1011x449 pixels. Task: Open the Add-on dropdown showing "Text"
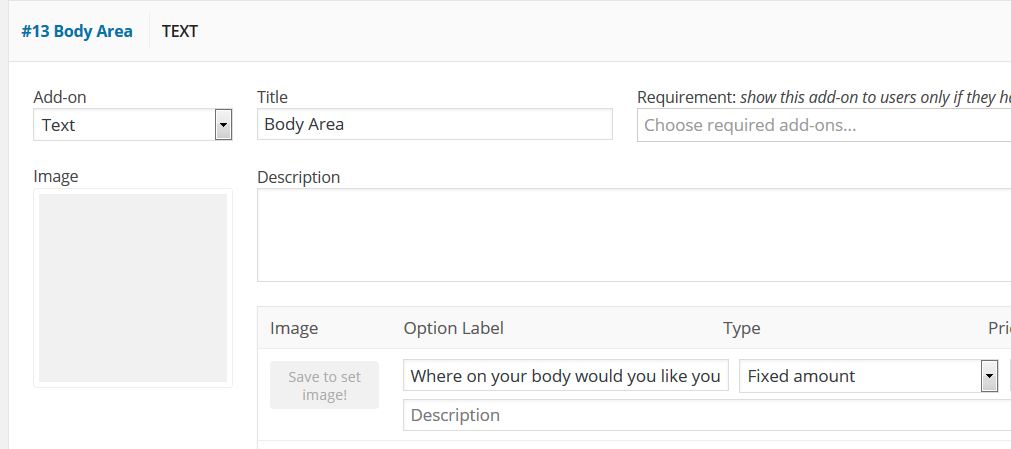coord(124,125)
